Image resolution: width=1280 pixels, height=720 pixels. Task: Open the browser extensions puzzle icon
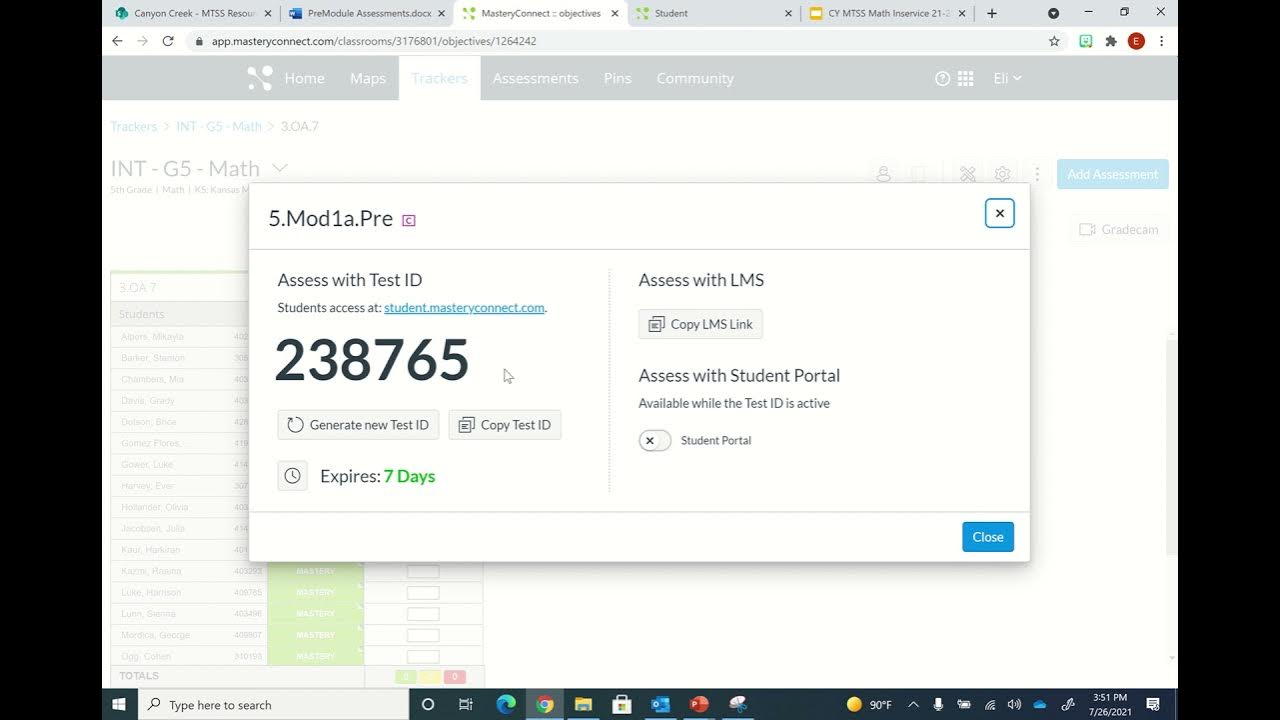pyautogui.click(x=1111, y=41)
